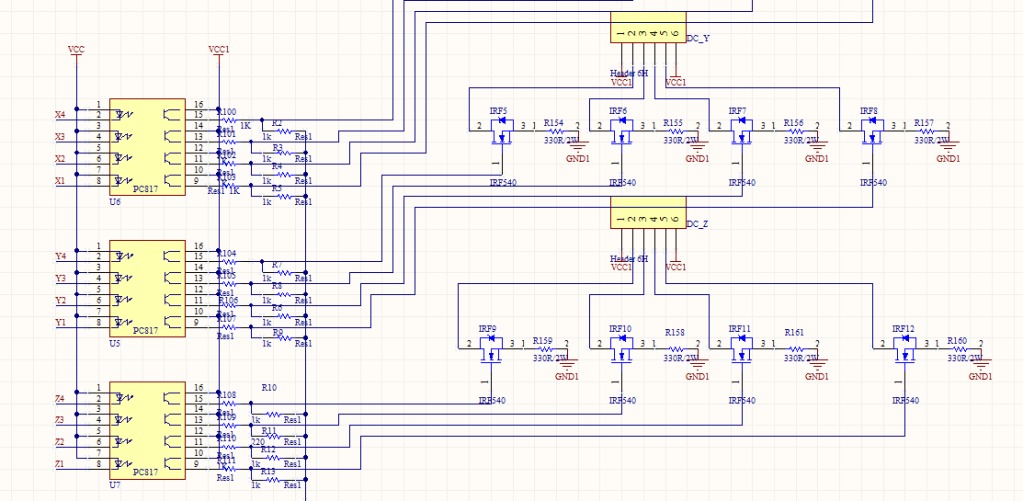
Task: Pick net label Y2
Action: pos(60,301)
